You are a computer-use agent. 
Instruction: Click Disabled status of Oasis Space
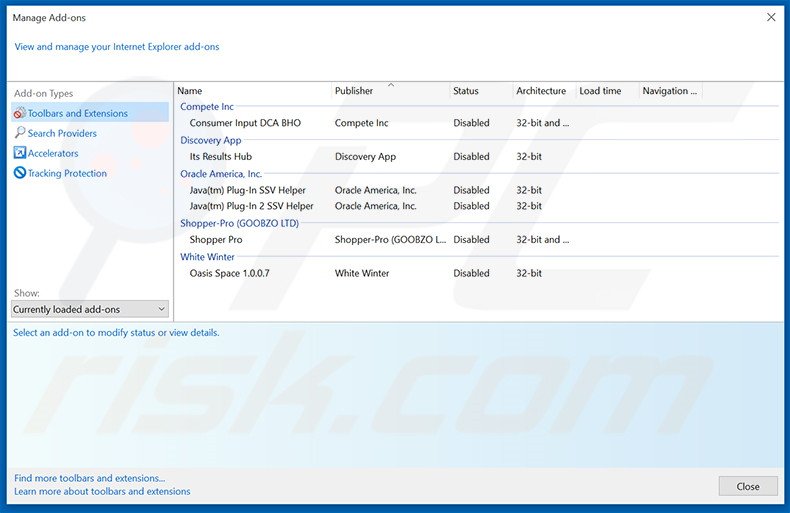click(471, 273)
